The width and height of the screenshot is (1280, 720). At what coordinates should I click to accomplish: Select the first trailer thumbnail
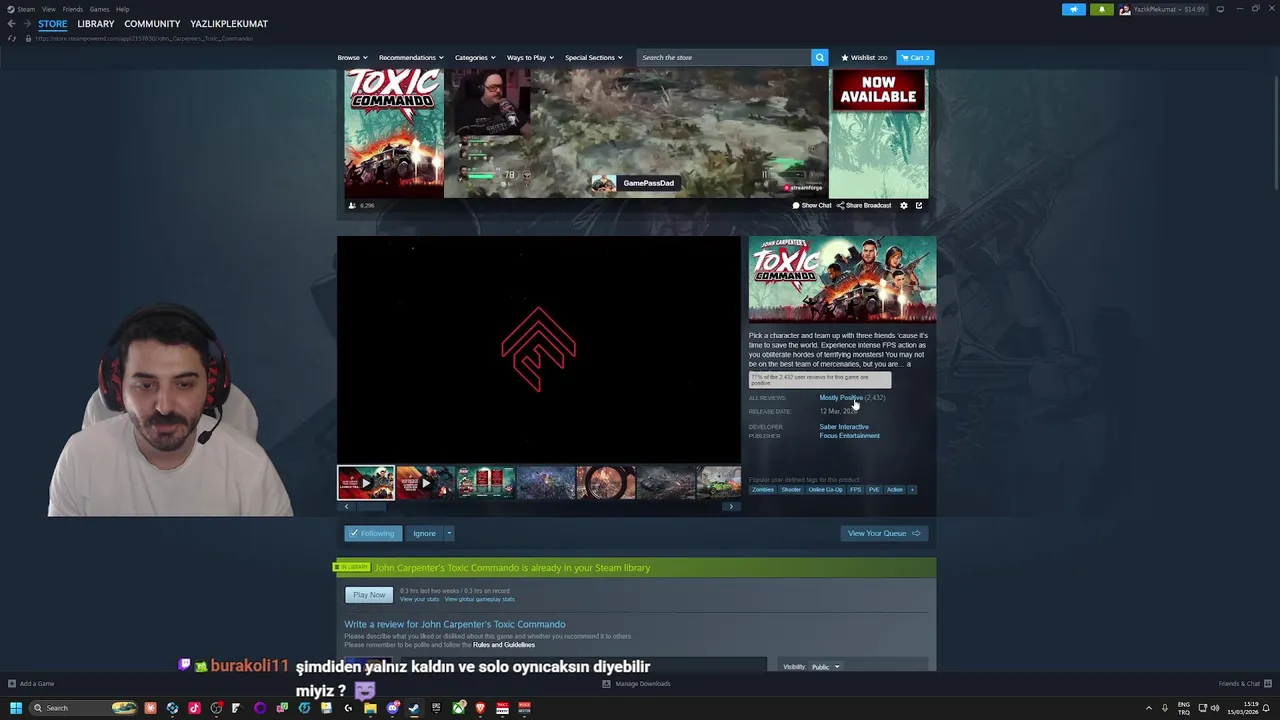coord(366,483)
